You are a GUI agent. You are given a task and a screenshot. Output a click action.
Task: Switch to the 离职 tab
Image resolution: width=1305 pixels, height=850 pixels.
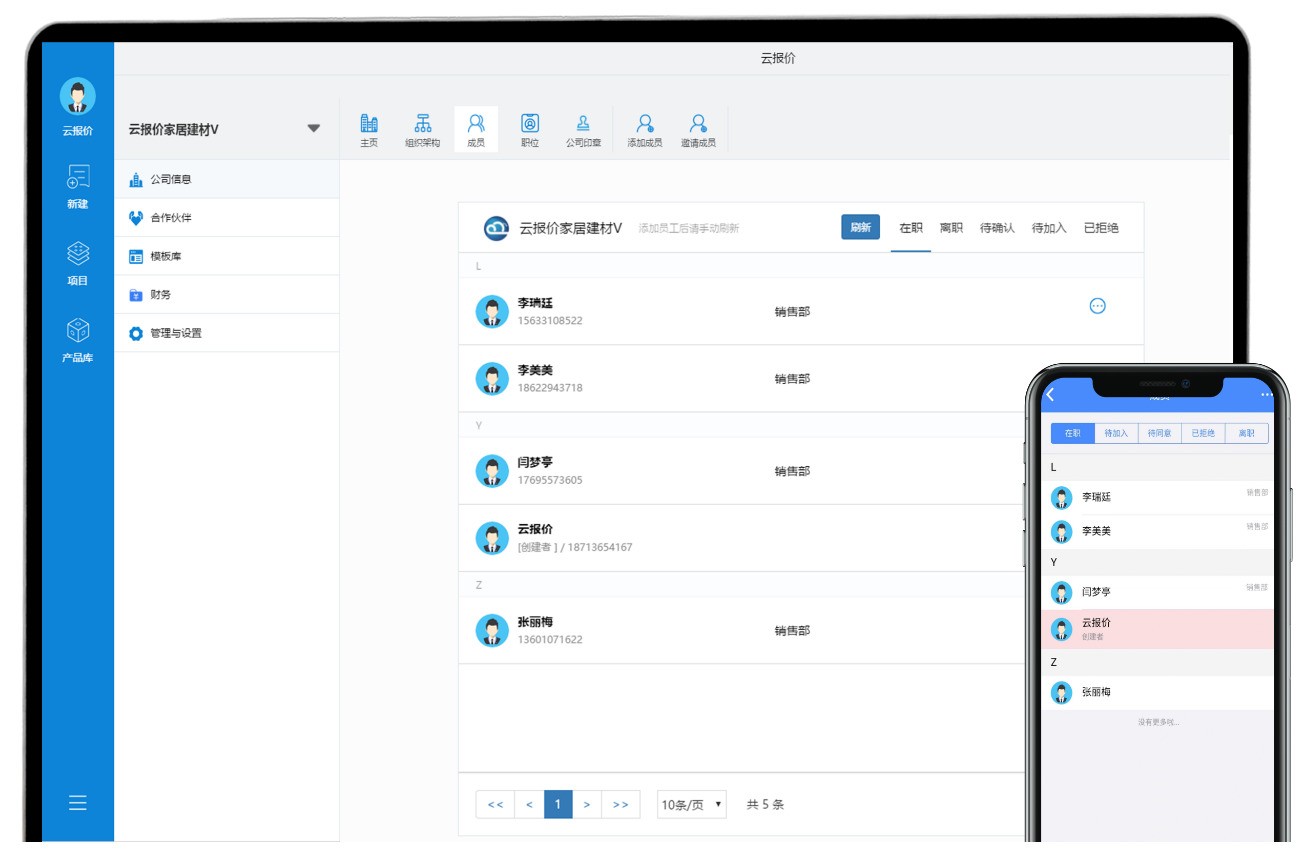pos(951,228)
